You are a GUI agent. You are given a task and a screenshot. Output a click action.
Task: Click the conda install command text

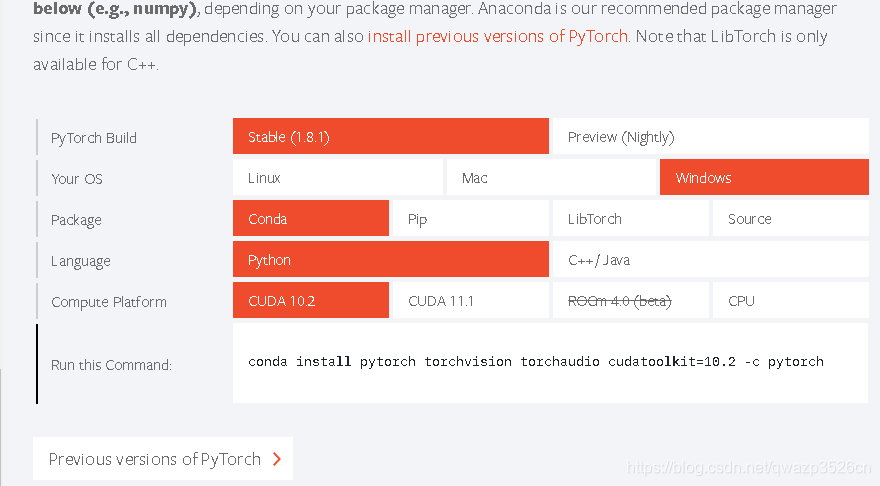(x=536, y=361)
